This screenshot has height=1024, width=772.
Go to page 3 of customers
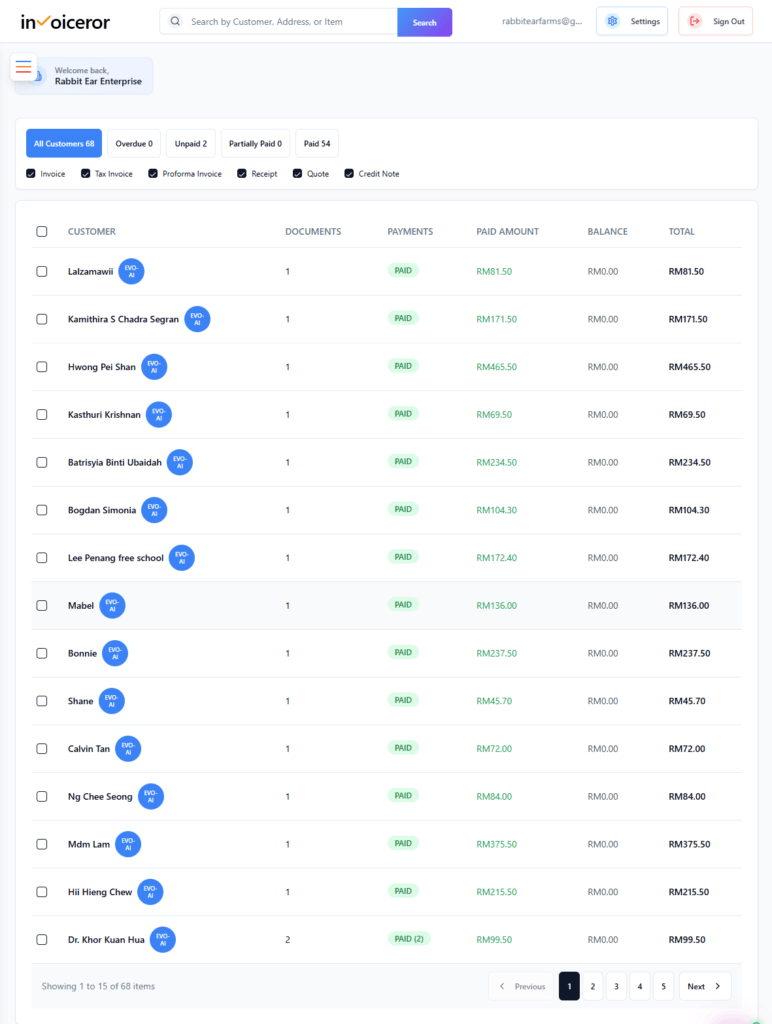coord(616,985)
